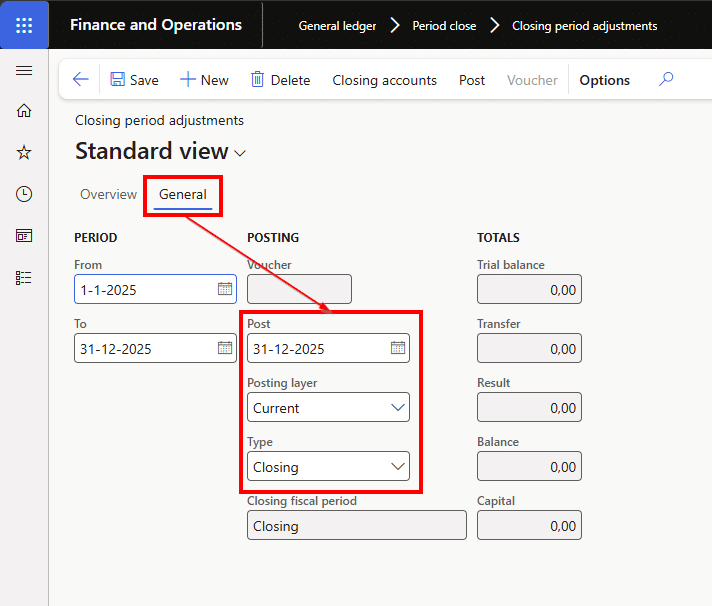This screenshot has height=606, width=712.
Task: Switch to the Overview tab
Action: coord(109,194)
